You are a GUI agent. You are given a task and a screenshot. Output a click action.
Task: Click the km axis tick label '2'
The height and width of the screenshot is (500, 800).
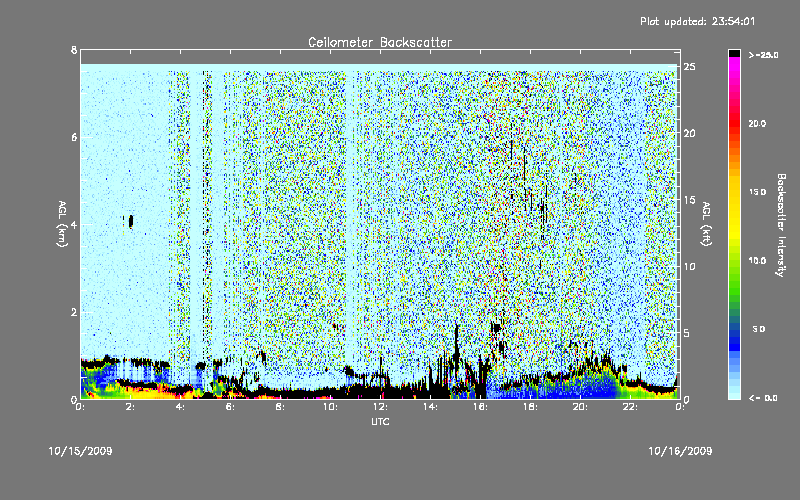pos(74,312)
